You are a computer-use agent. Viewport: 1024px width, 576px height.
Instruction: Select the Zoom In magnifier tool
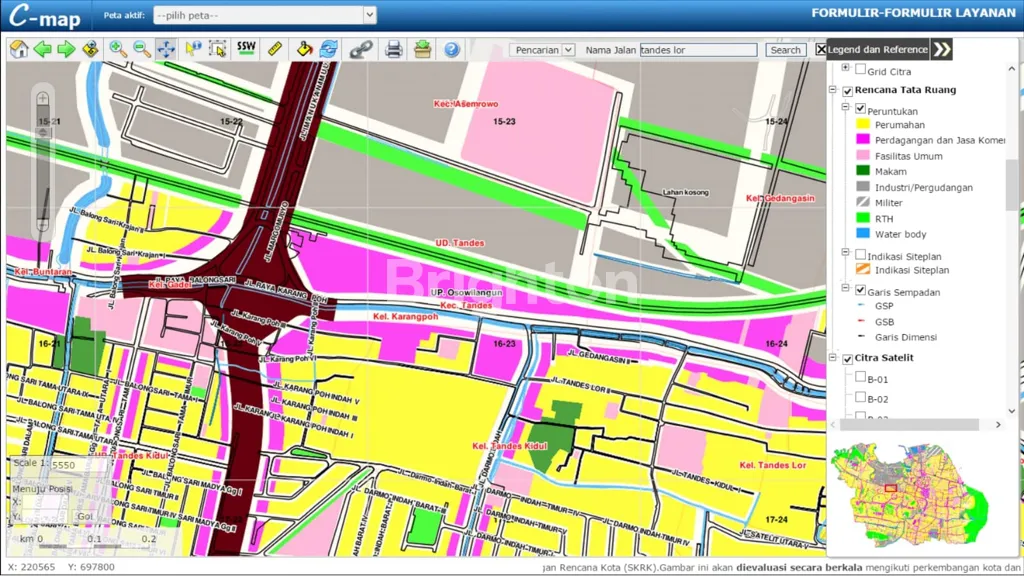tap(118, 49)
